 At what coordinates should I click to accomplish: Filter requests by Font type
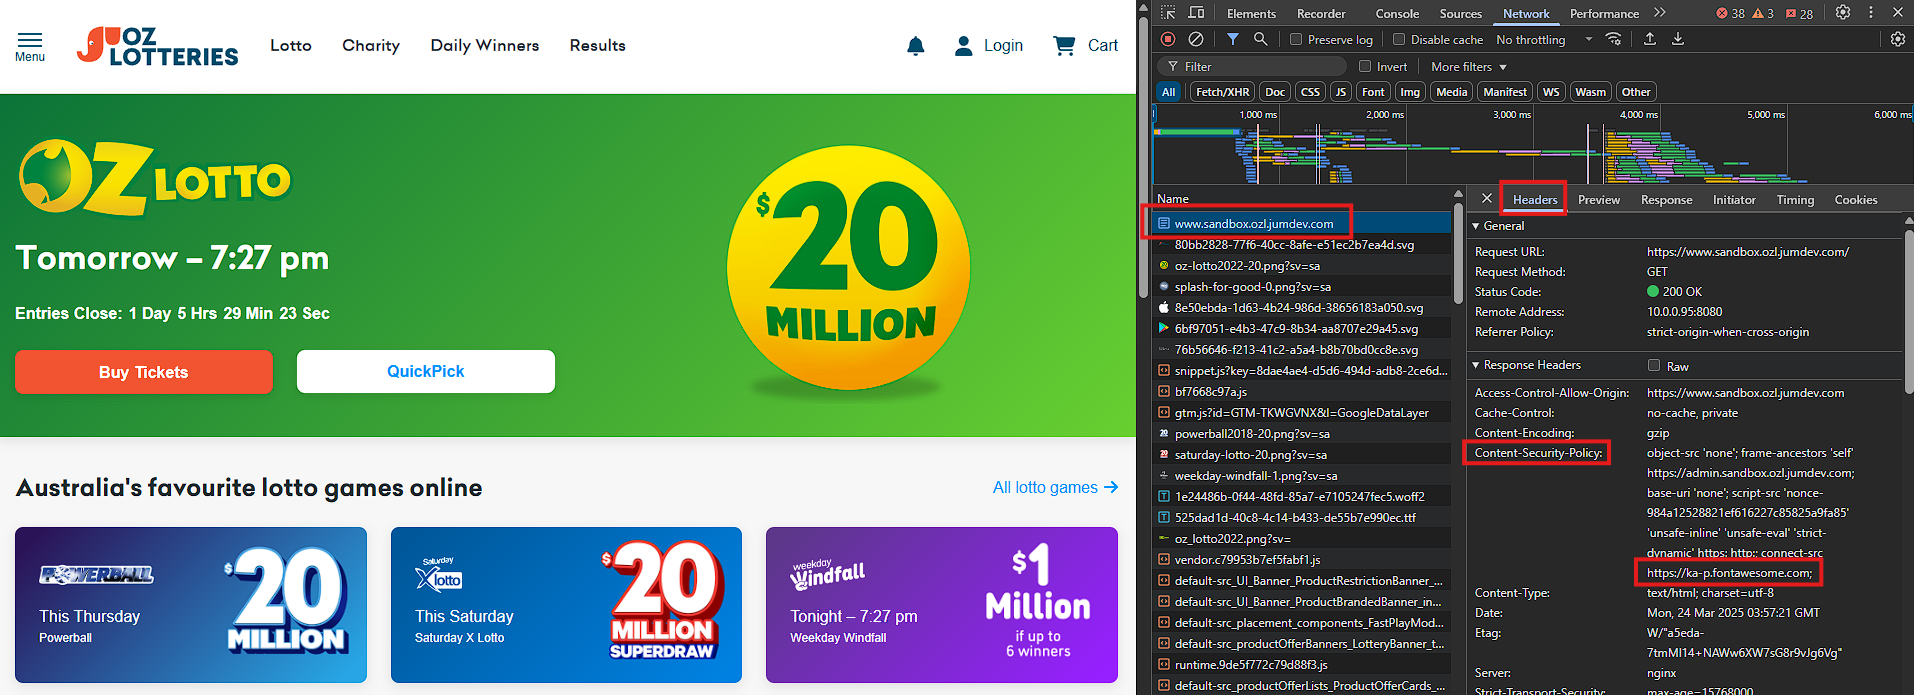(1373, 92)
